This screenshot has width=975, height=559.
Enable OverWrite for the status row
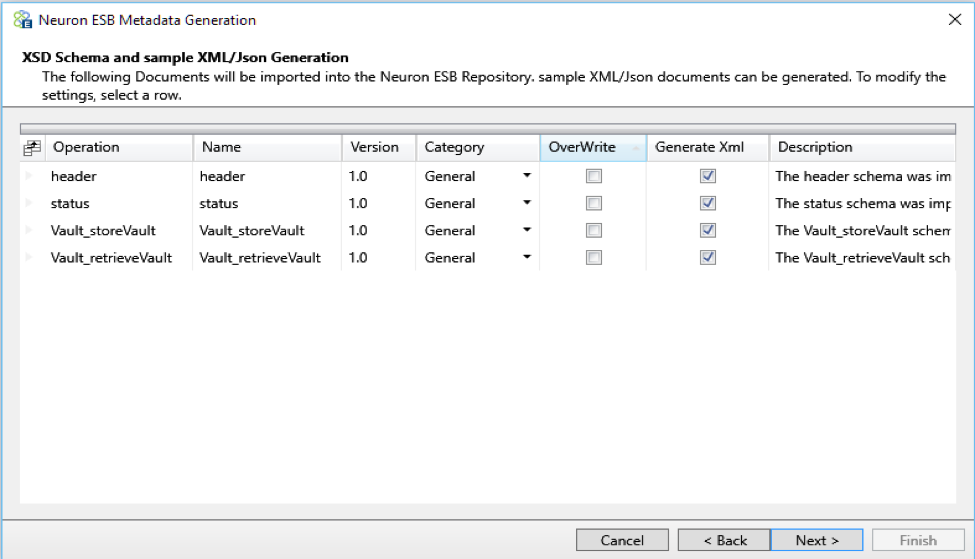(x=594, y=203)
